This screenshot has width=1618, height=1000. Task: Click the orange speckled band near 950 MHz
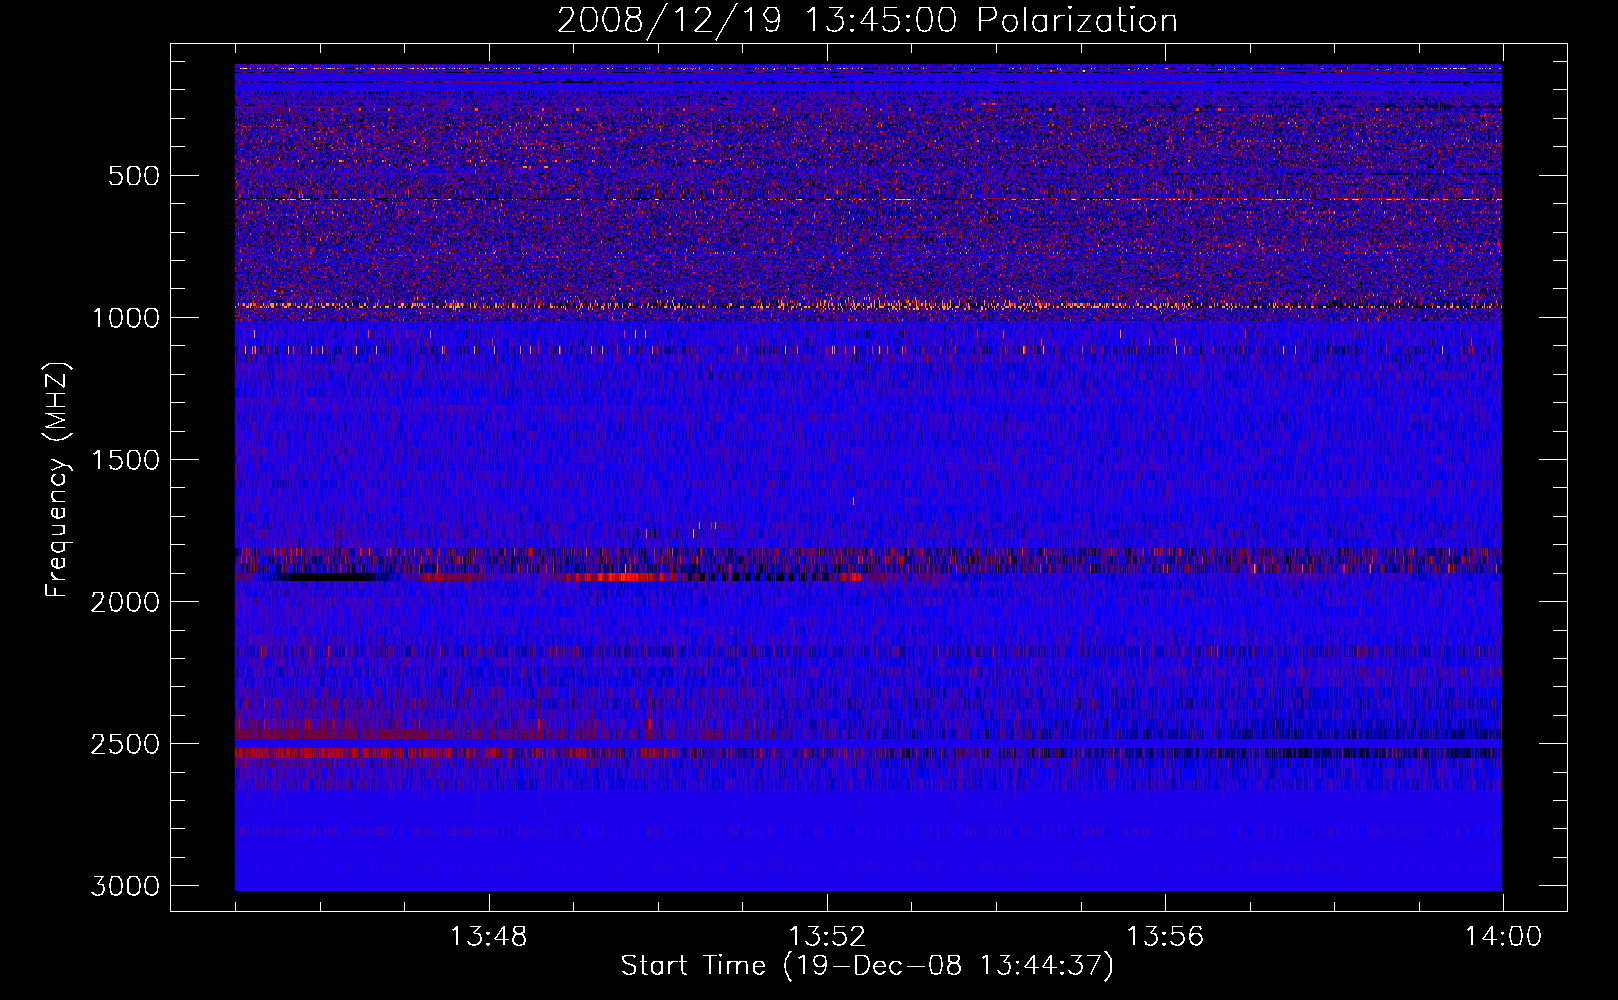click(x=868, y=304)
